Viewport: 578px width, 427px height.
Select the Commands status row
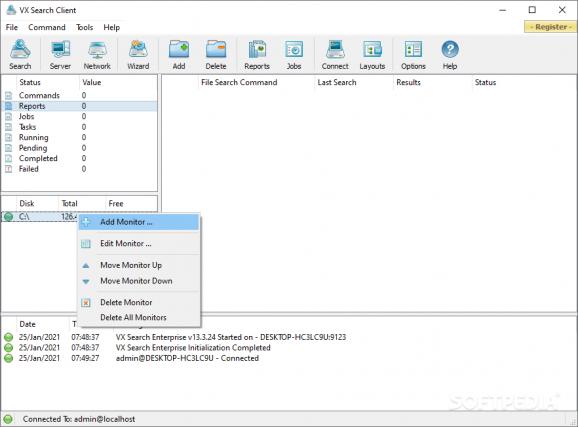79,96
